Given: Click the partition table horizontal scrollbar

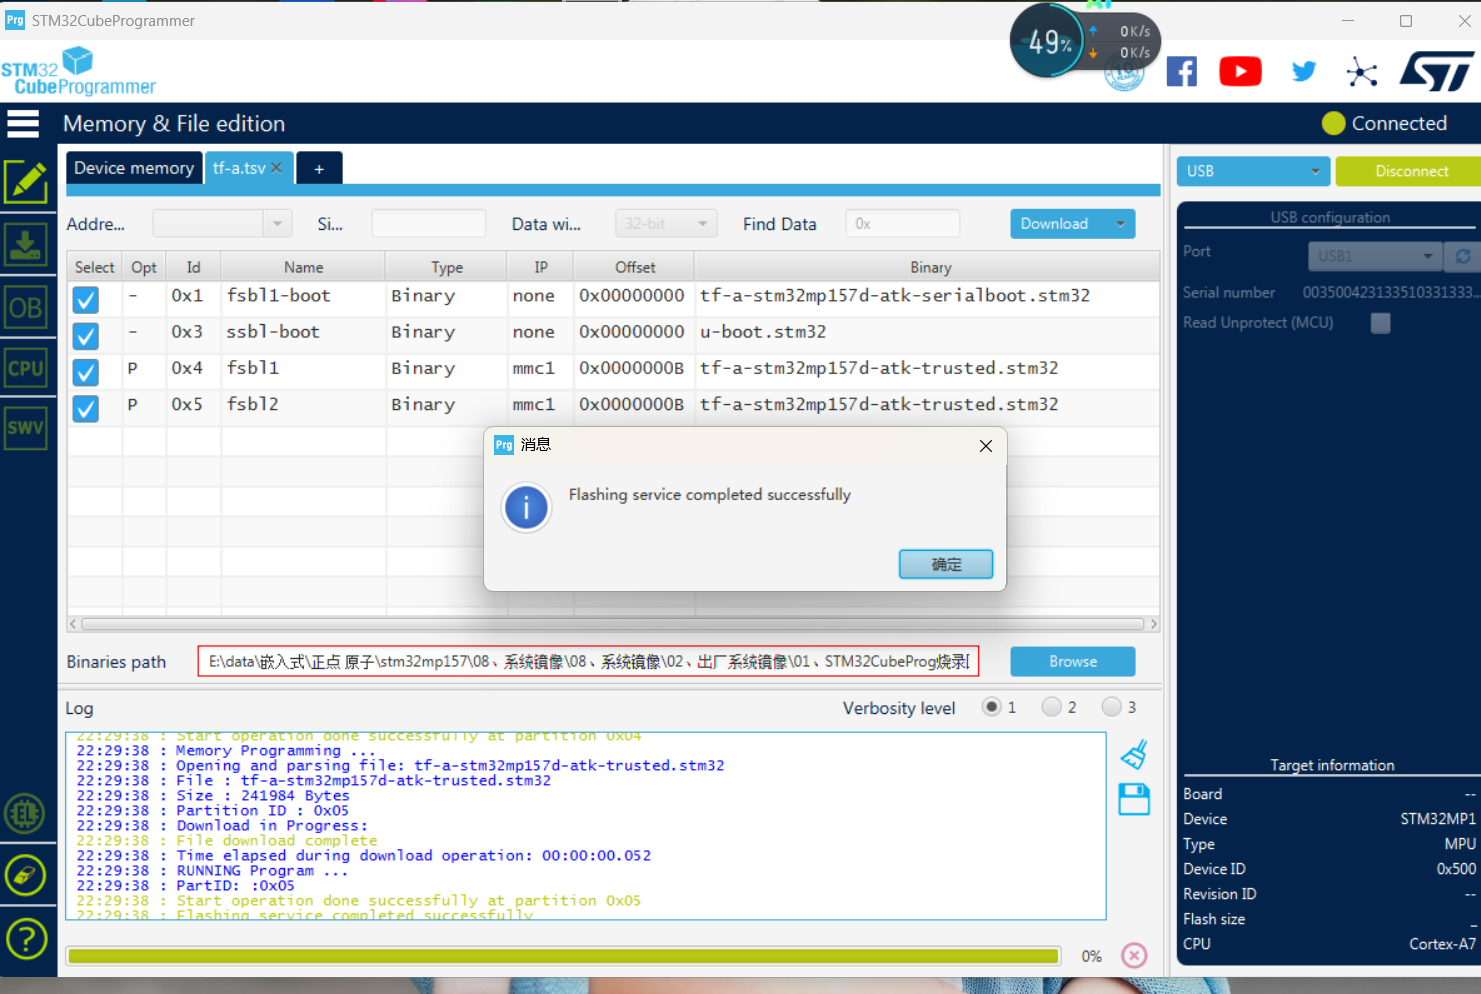Looking at the screenshot, I should 612,624.
